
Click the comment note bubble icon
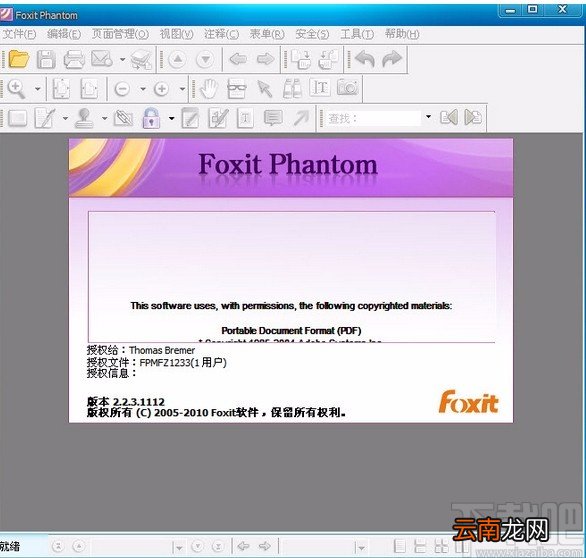[273, 118]
